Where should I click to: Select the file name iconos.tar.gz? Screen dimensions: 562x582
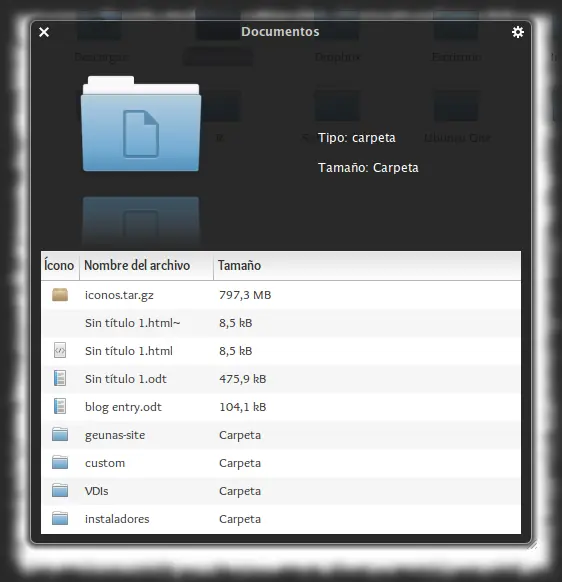[x=119, y=295]
